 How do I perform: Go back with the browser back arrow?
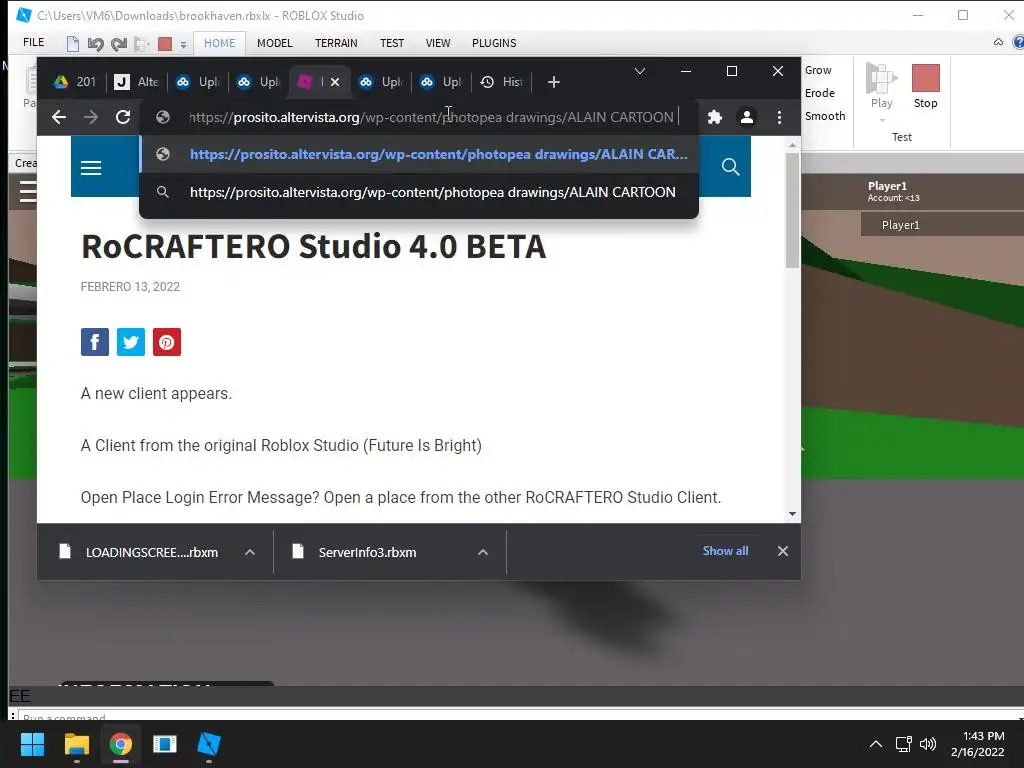click(59, 117)
